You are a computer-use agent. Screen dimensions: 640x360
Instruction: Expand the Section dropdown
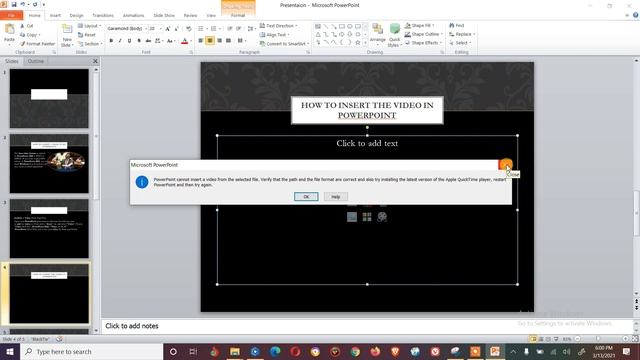90,44
